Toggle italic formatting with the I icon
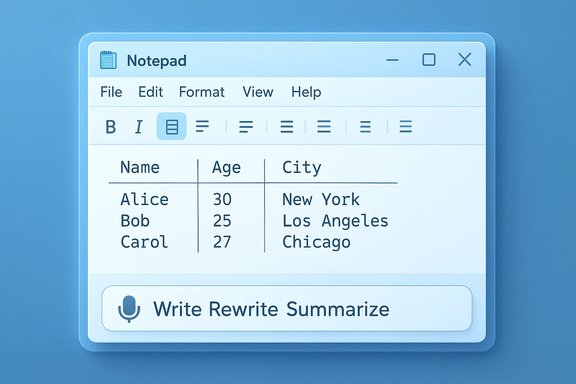The width and height of the screenshot is (576, 384). click(x=139, y=127)
